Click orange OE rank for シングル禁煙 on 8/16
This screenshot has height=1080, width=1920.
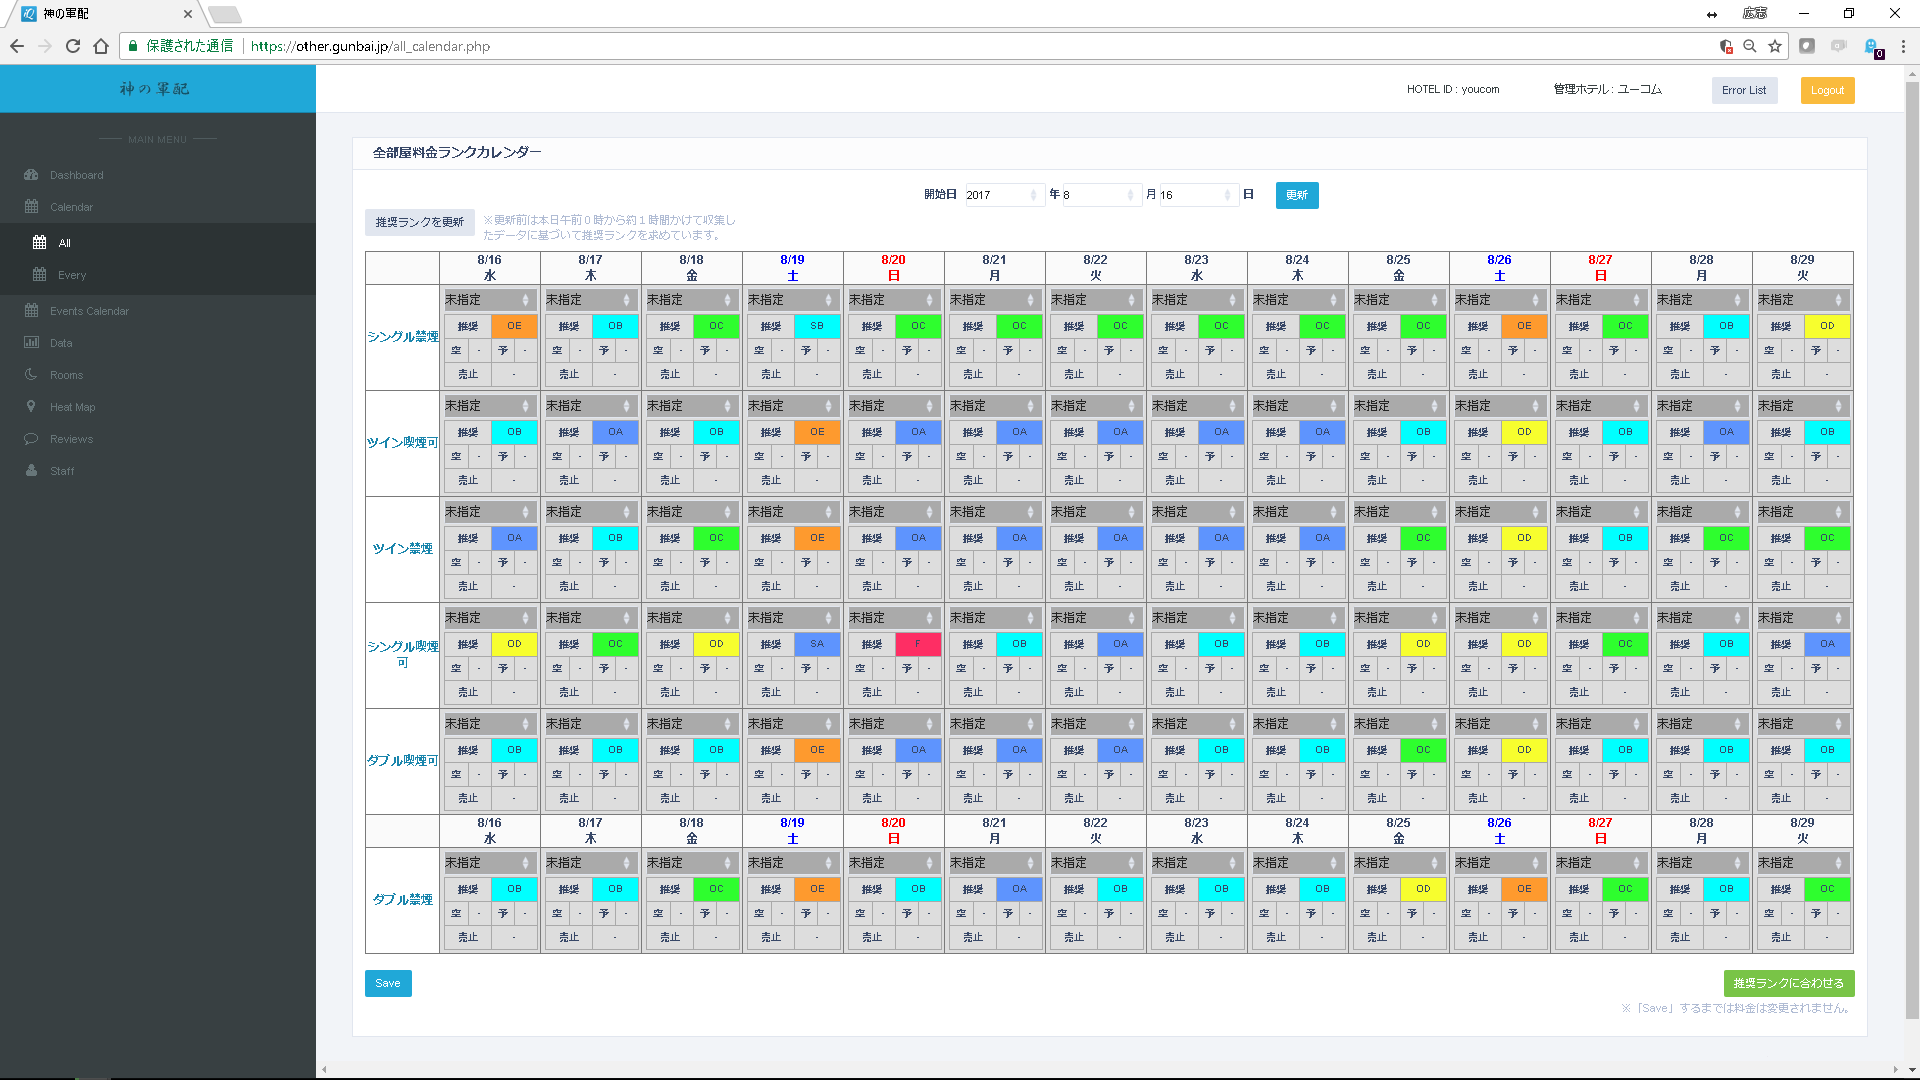pos(514,326)
